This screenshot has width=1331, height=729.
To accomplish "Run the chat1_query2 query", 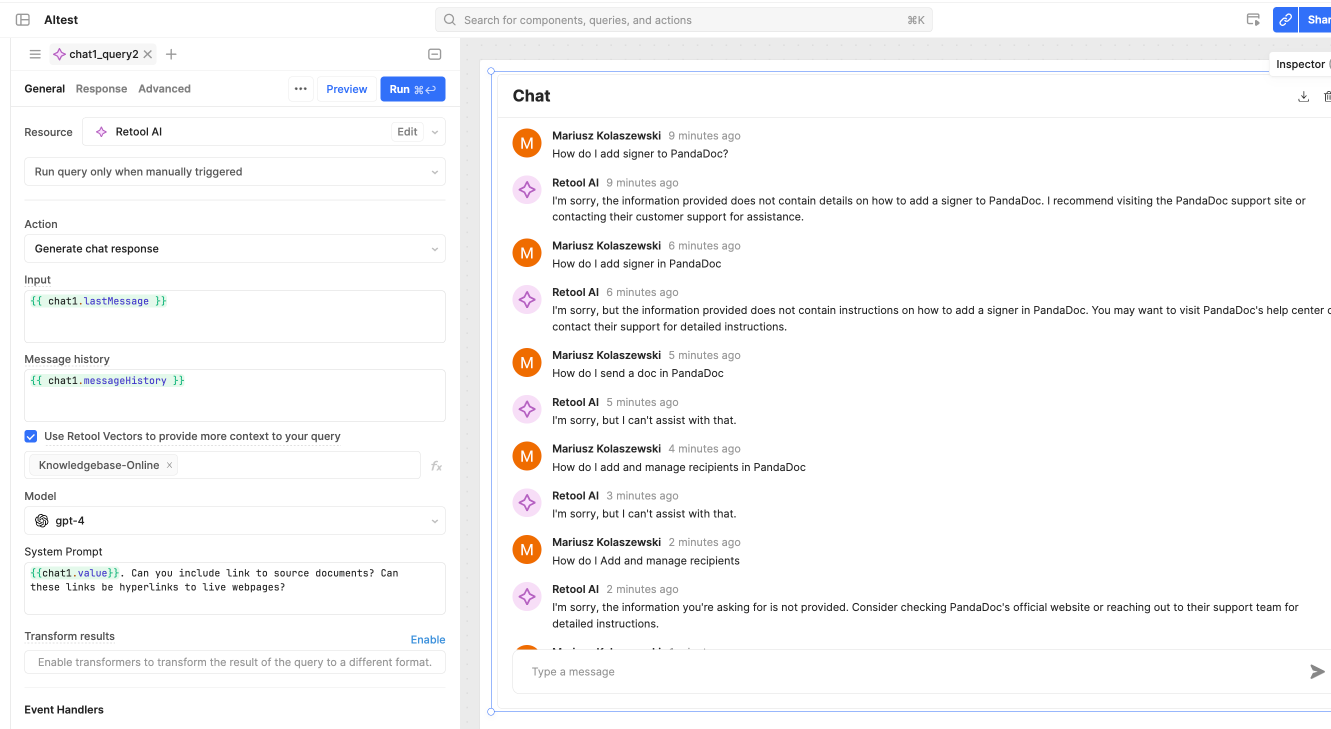I will click(412, 89).
